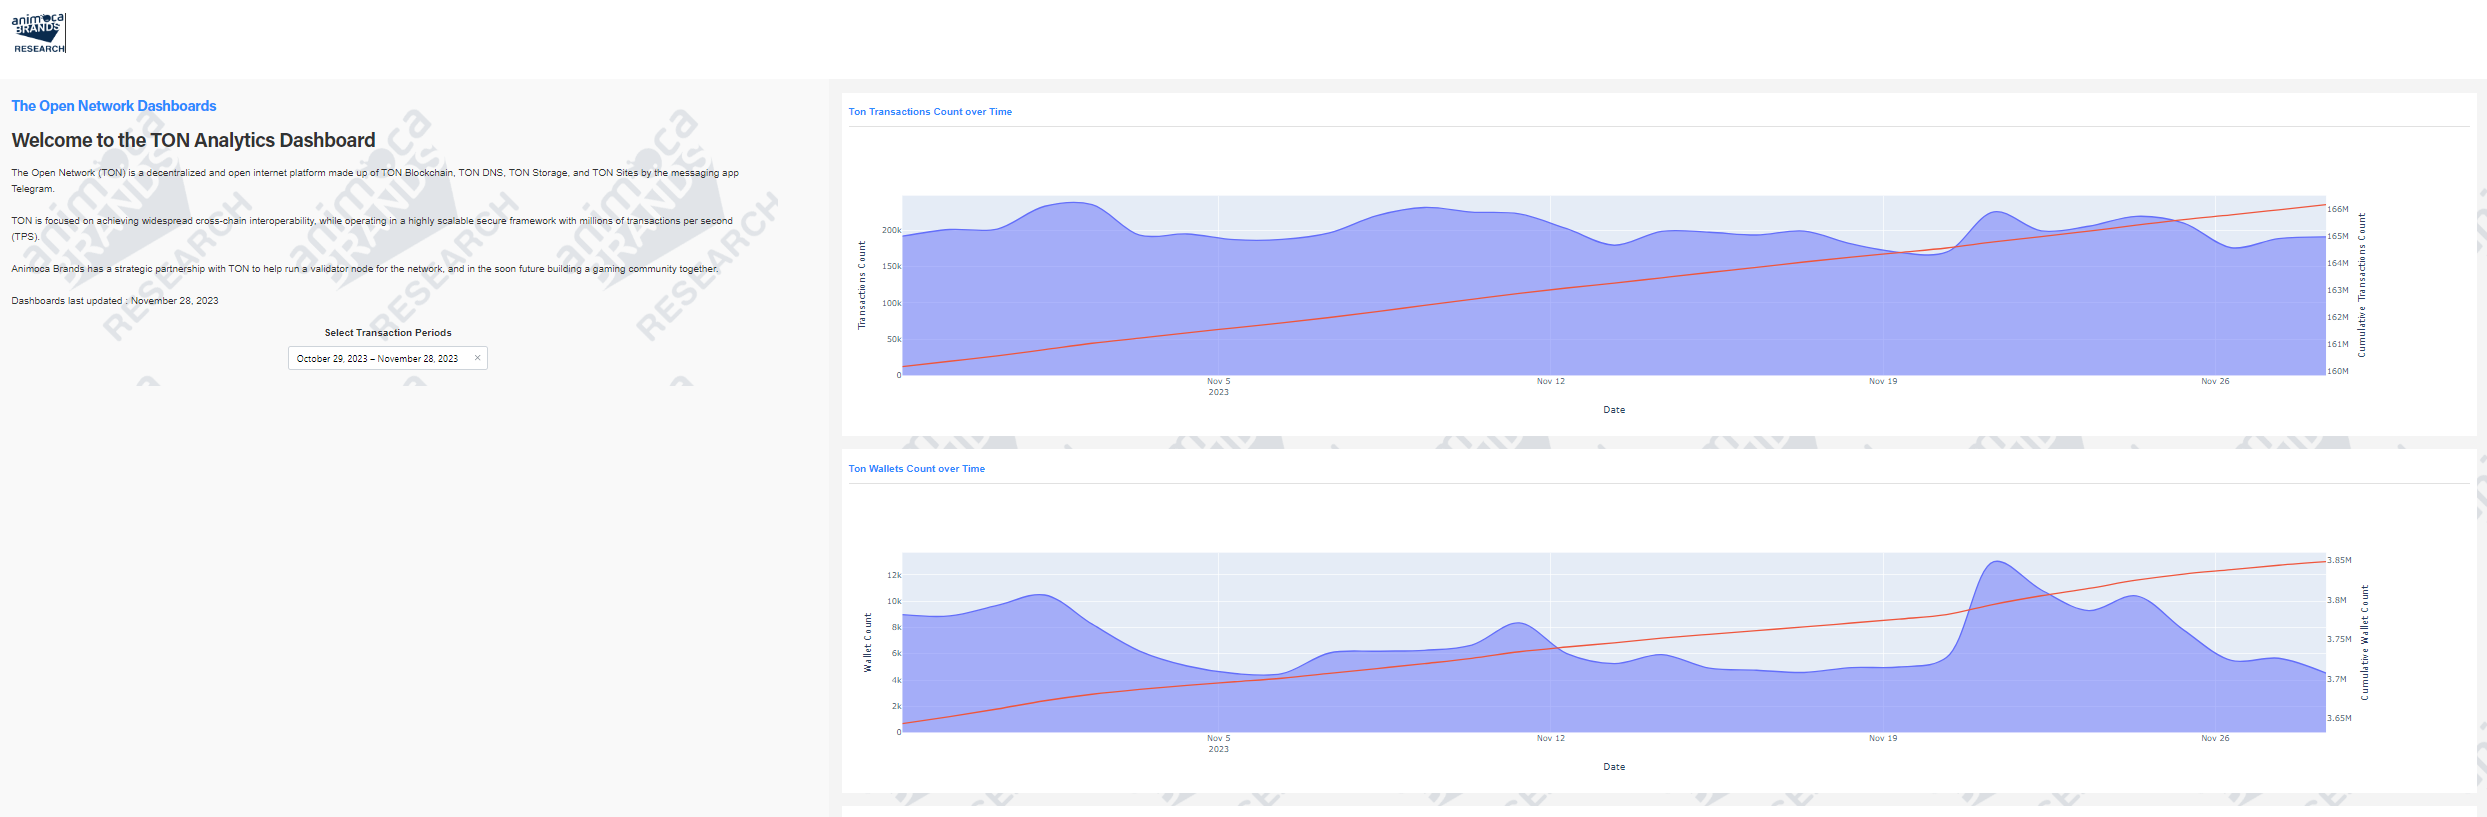This screenshot has height=817, width=2487.
Task: Click the 'Cumulative Wallet Count' axis label
Action: [x=2364, y=642]
